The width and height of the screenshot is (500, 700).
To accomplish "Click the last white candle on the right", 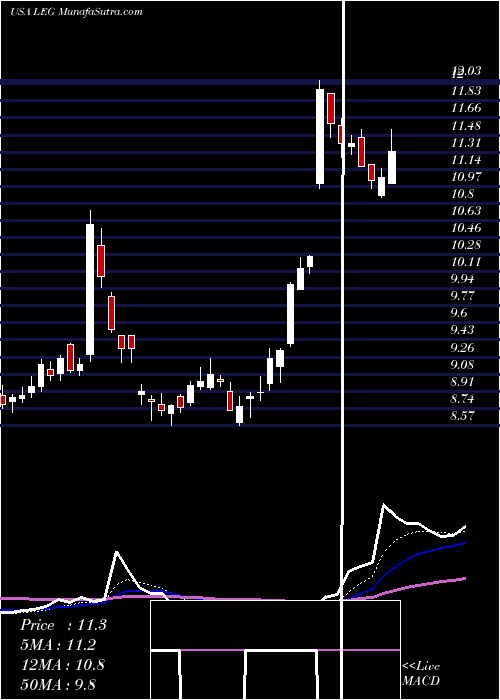I will point(392,167).
